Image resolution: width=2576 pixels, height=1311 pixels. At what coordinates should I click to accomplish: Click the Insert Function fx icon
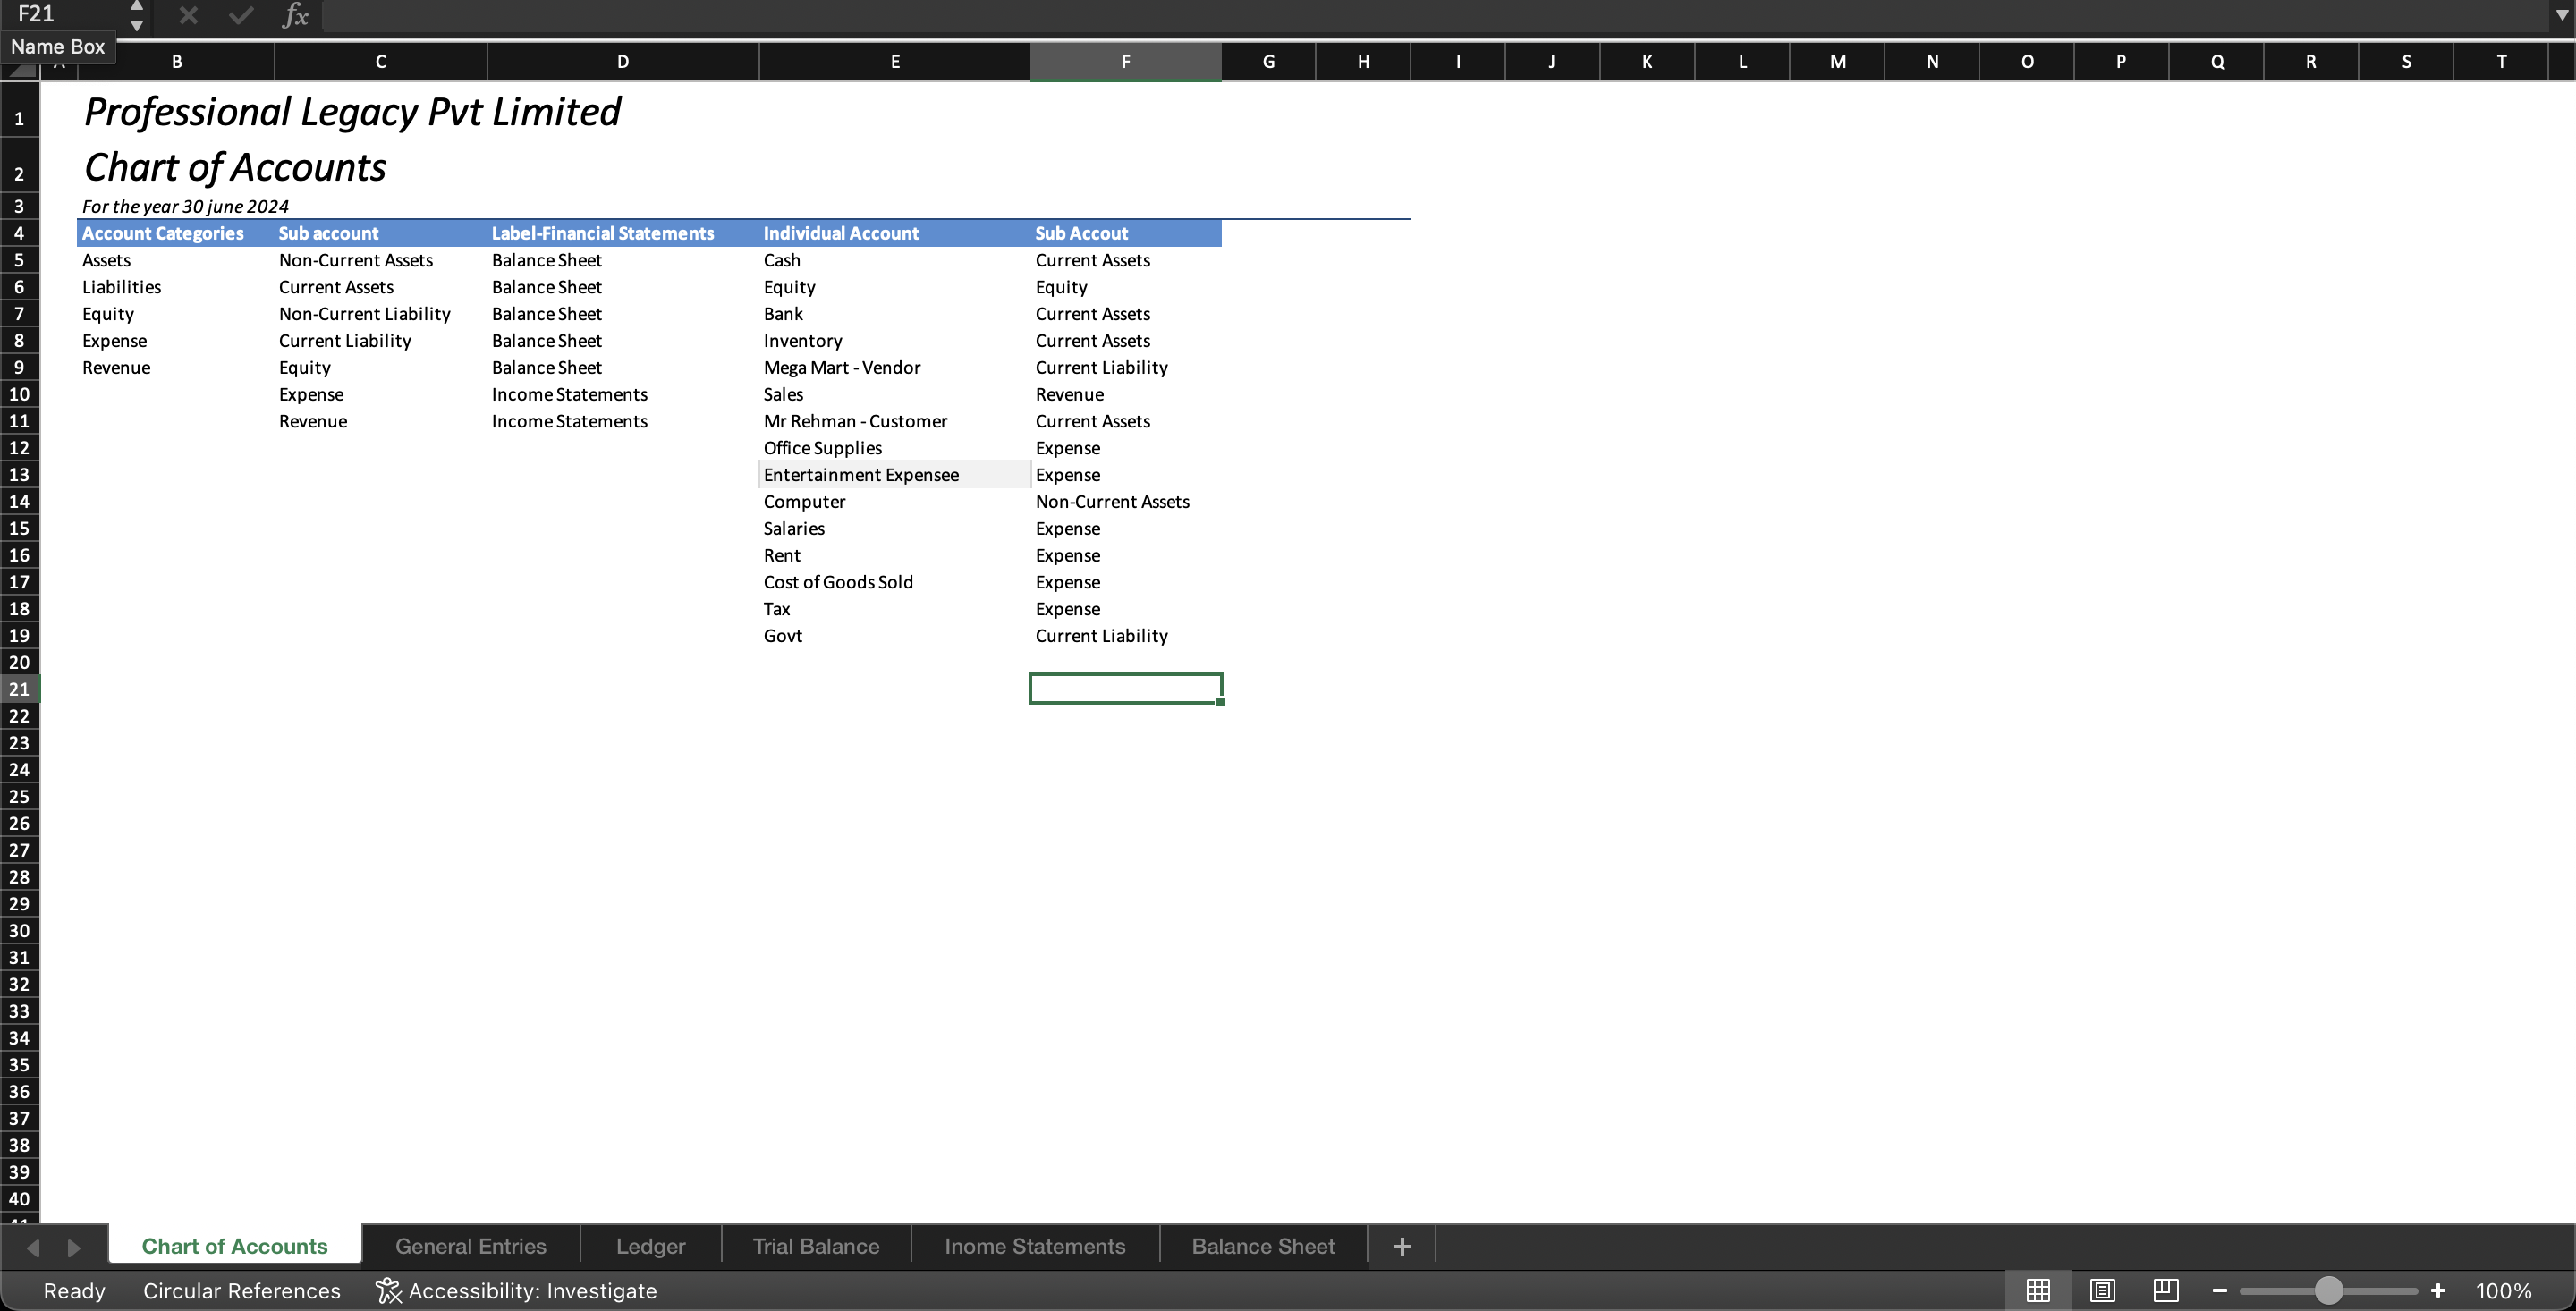pyautogui.click(x=295, y=15)
